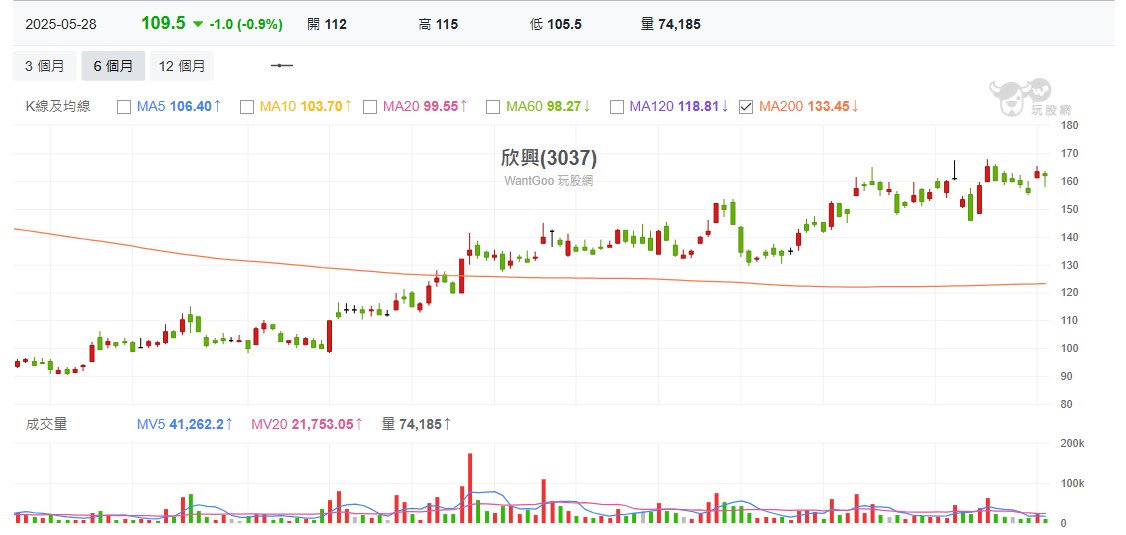The height and width of the screenshot is (535, 1126).
Task: Click the up arrow after MA5 106.40
Action: point(218,106)
